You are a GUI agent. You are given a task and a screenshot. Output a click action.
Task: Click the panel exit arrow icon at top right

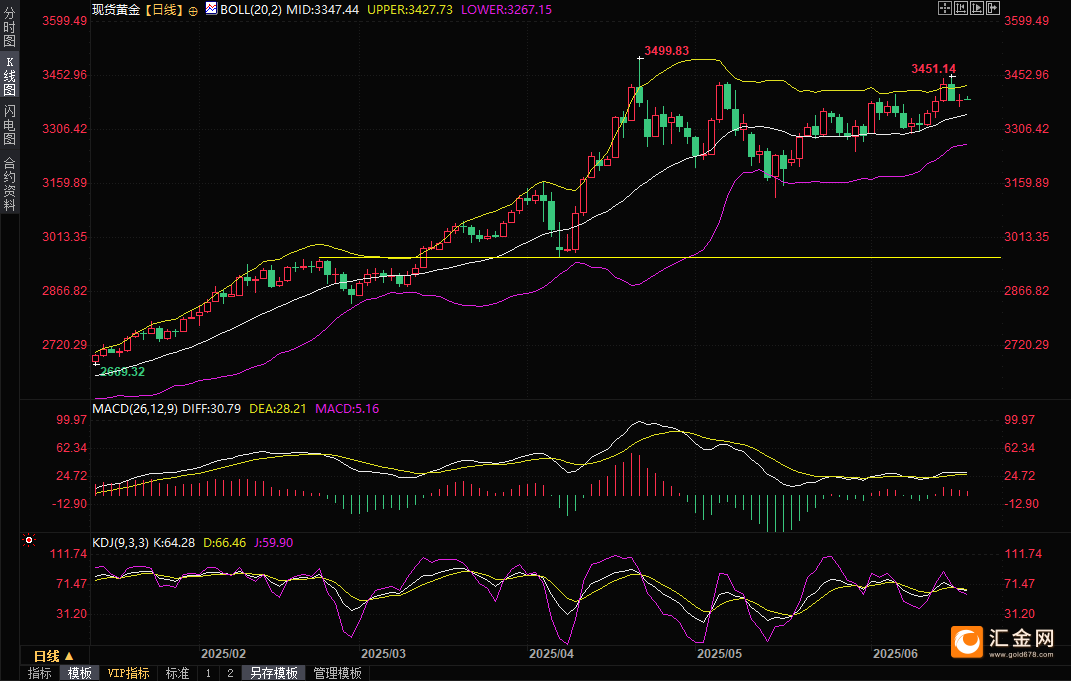pos(993,8)
